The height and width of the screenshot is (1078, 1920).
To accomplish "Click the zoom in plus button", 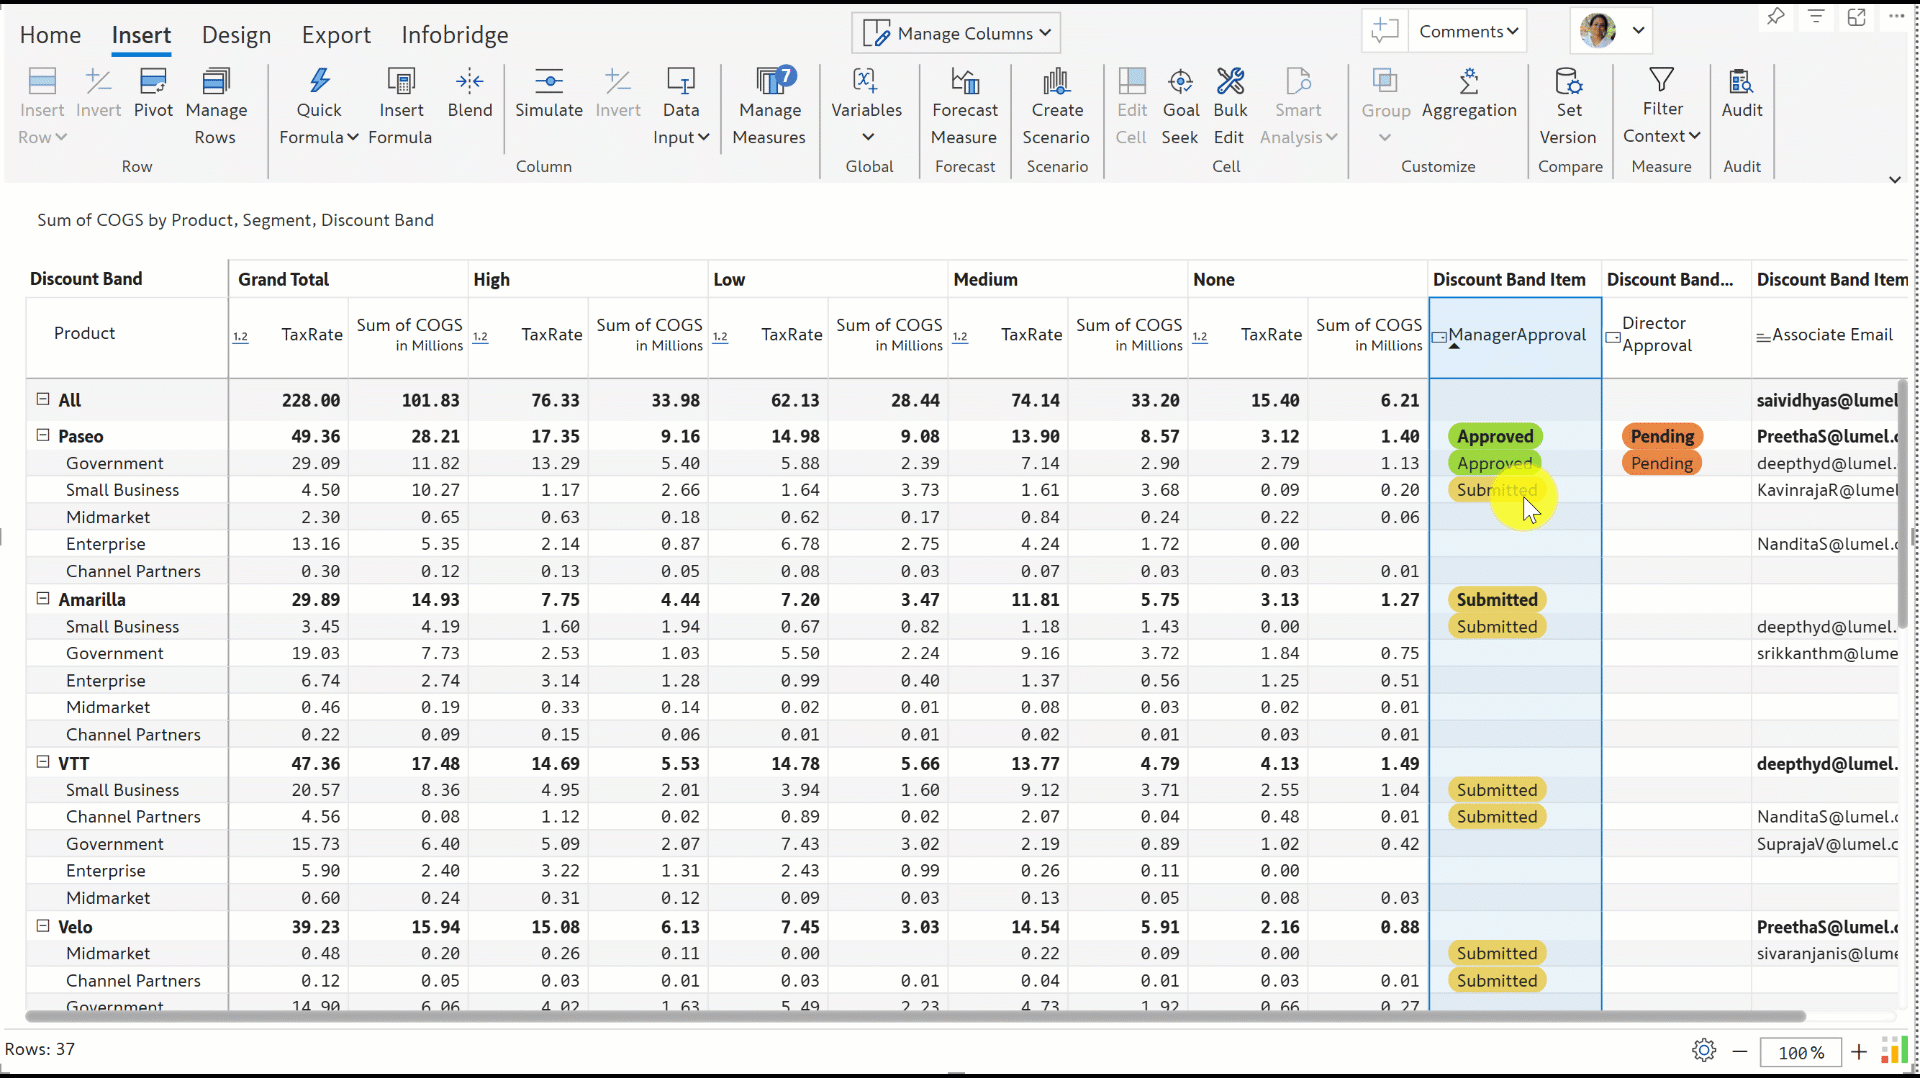I will coord(1859,1051).
